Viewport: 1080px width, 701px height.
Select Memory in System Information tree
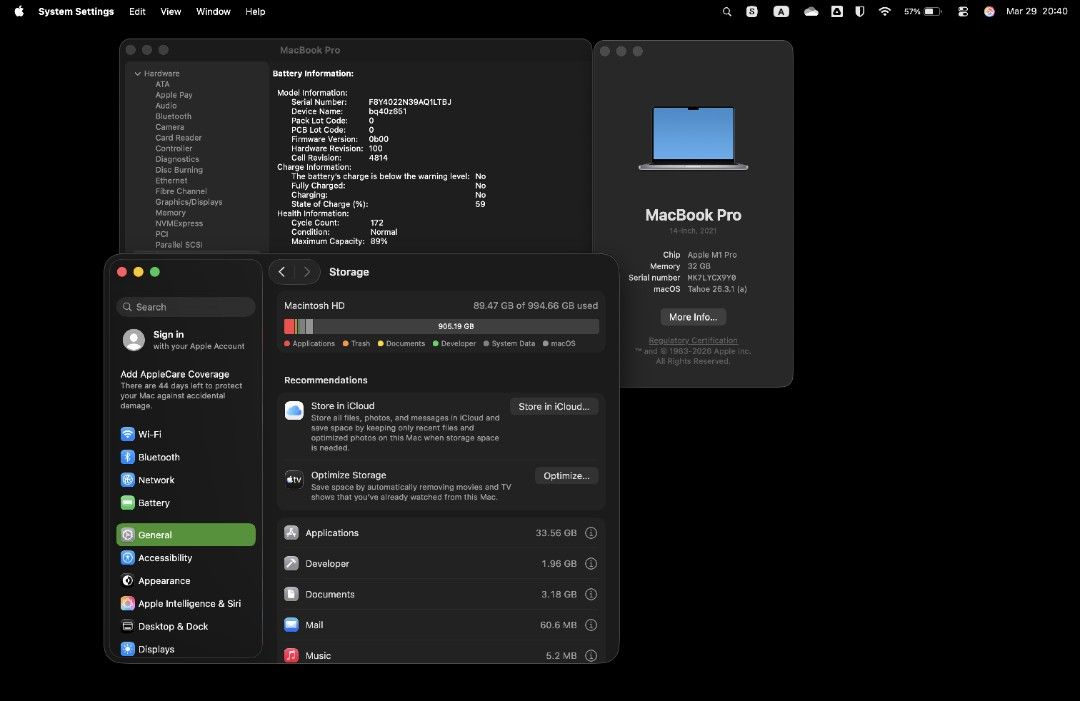click(170, 213)
